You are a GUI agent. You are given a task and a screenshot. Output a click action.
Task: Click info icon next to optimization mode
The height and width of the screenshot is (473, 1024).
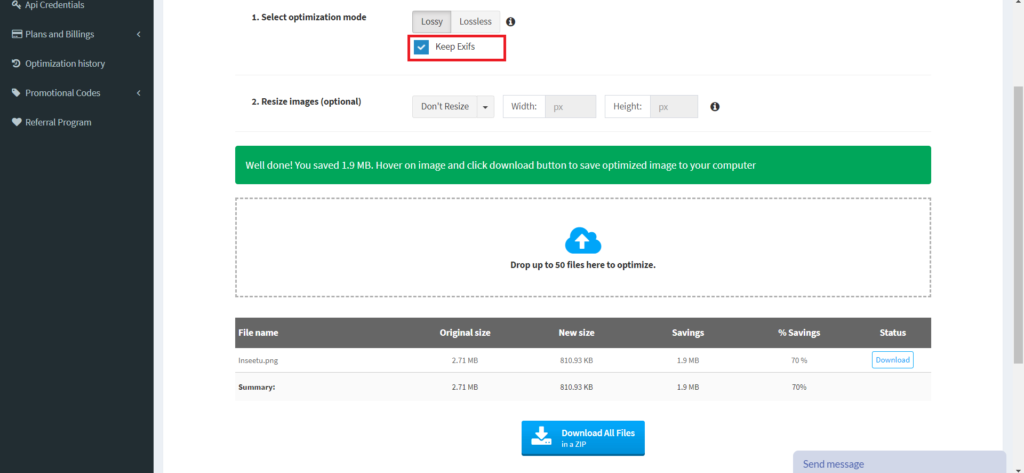(x=511, y=22)
